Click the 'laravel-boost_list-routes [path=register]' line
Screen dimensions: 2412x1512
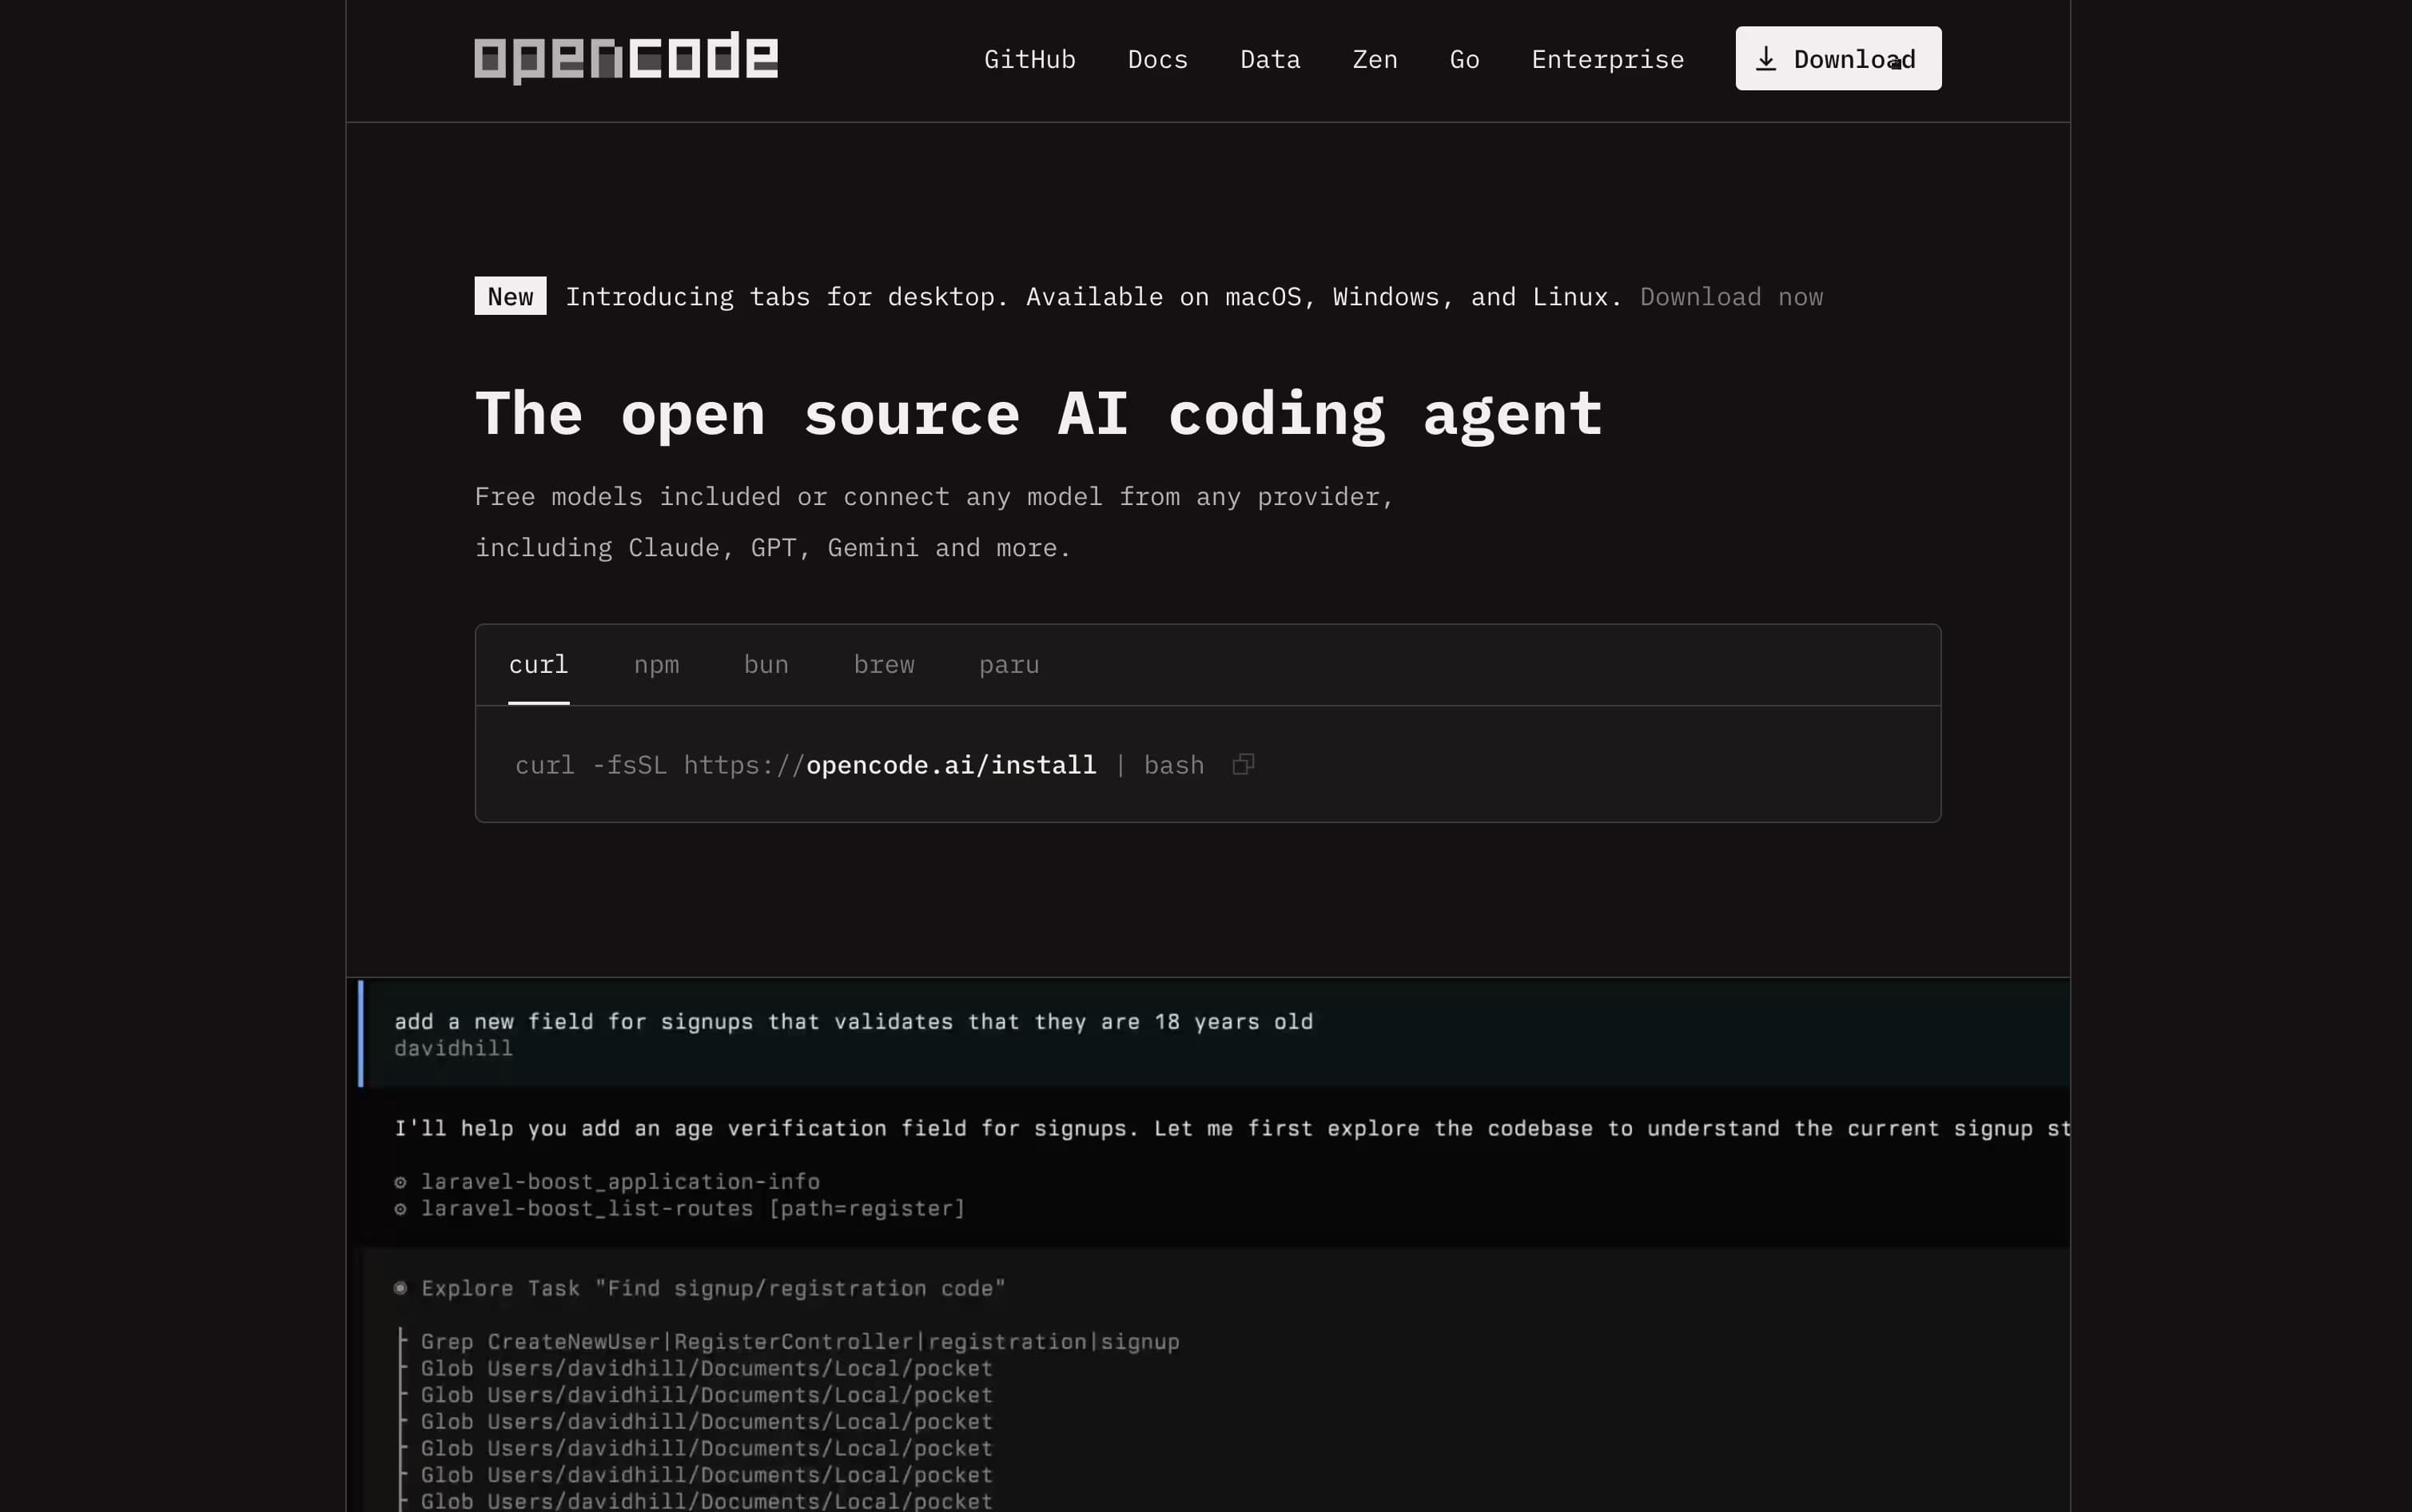click(x=679, y=1208)
